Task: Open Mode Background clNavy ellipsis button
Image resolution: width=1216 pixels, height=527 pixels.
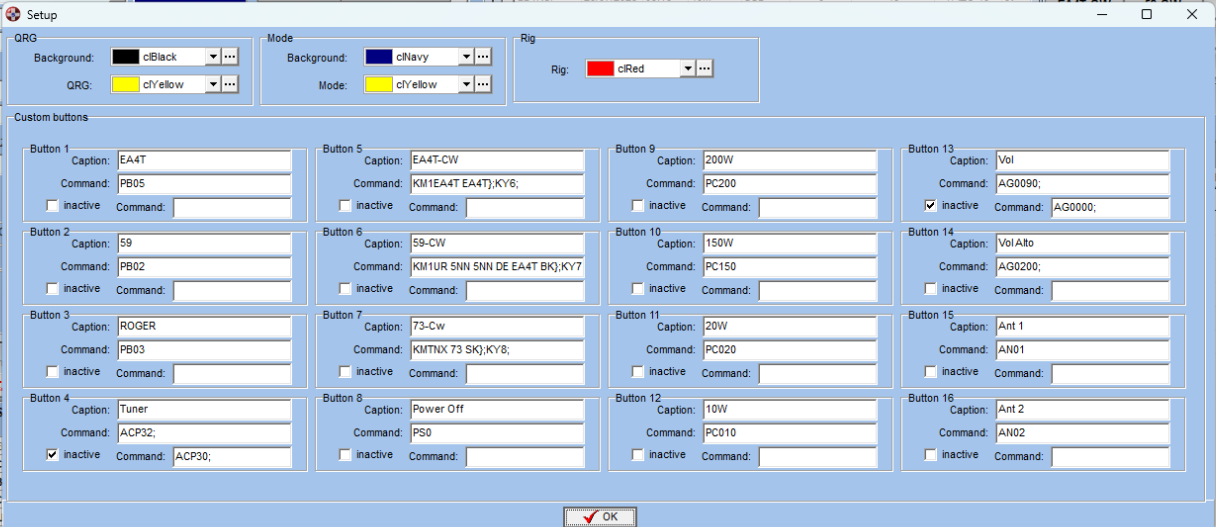Action: 483,57
